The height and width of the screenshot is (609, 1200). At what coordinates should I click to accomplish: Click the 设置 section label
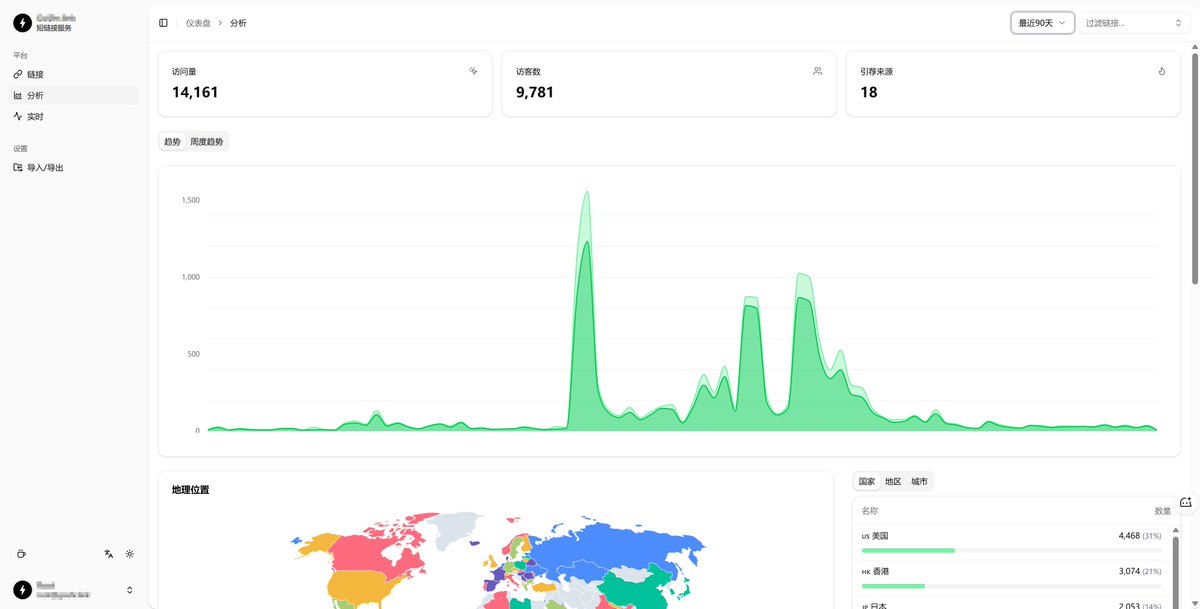pos(21,148)
